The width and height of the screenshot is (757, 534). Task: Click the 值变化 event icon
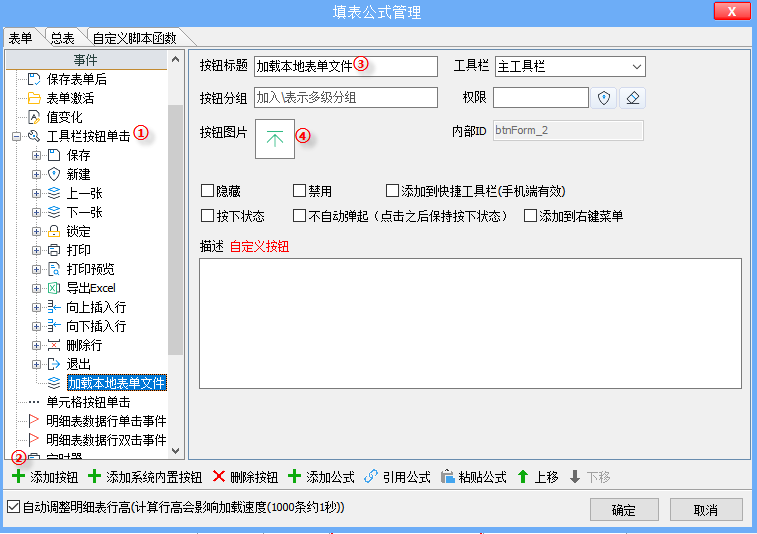tap(34, 117)
